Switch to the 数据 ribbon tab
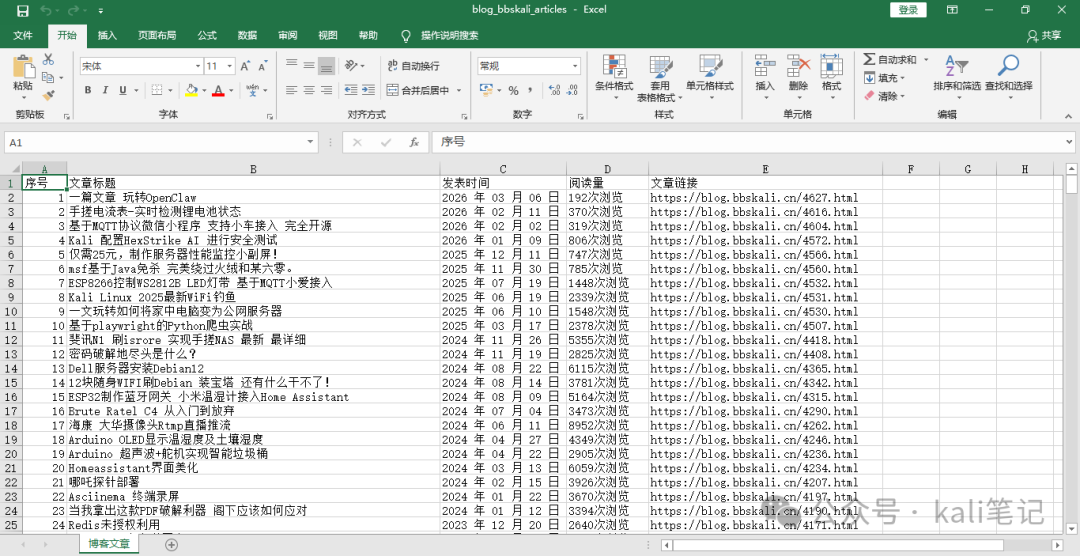This screenshot has width=1080, height=556. click(247, 35)
